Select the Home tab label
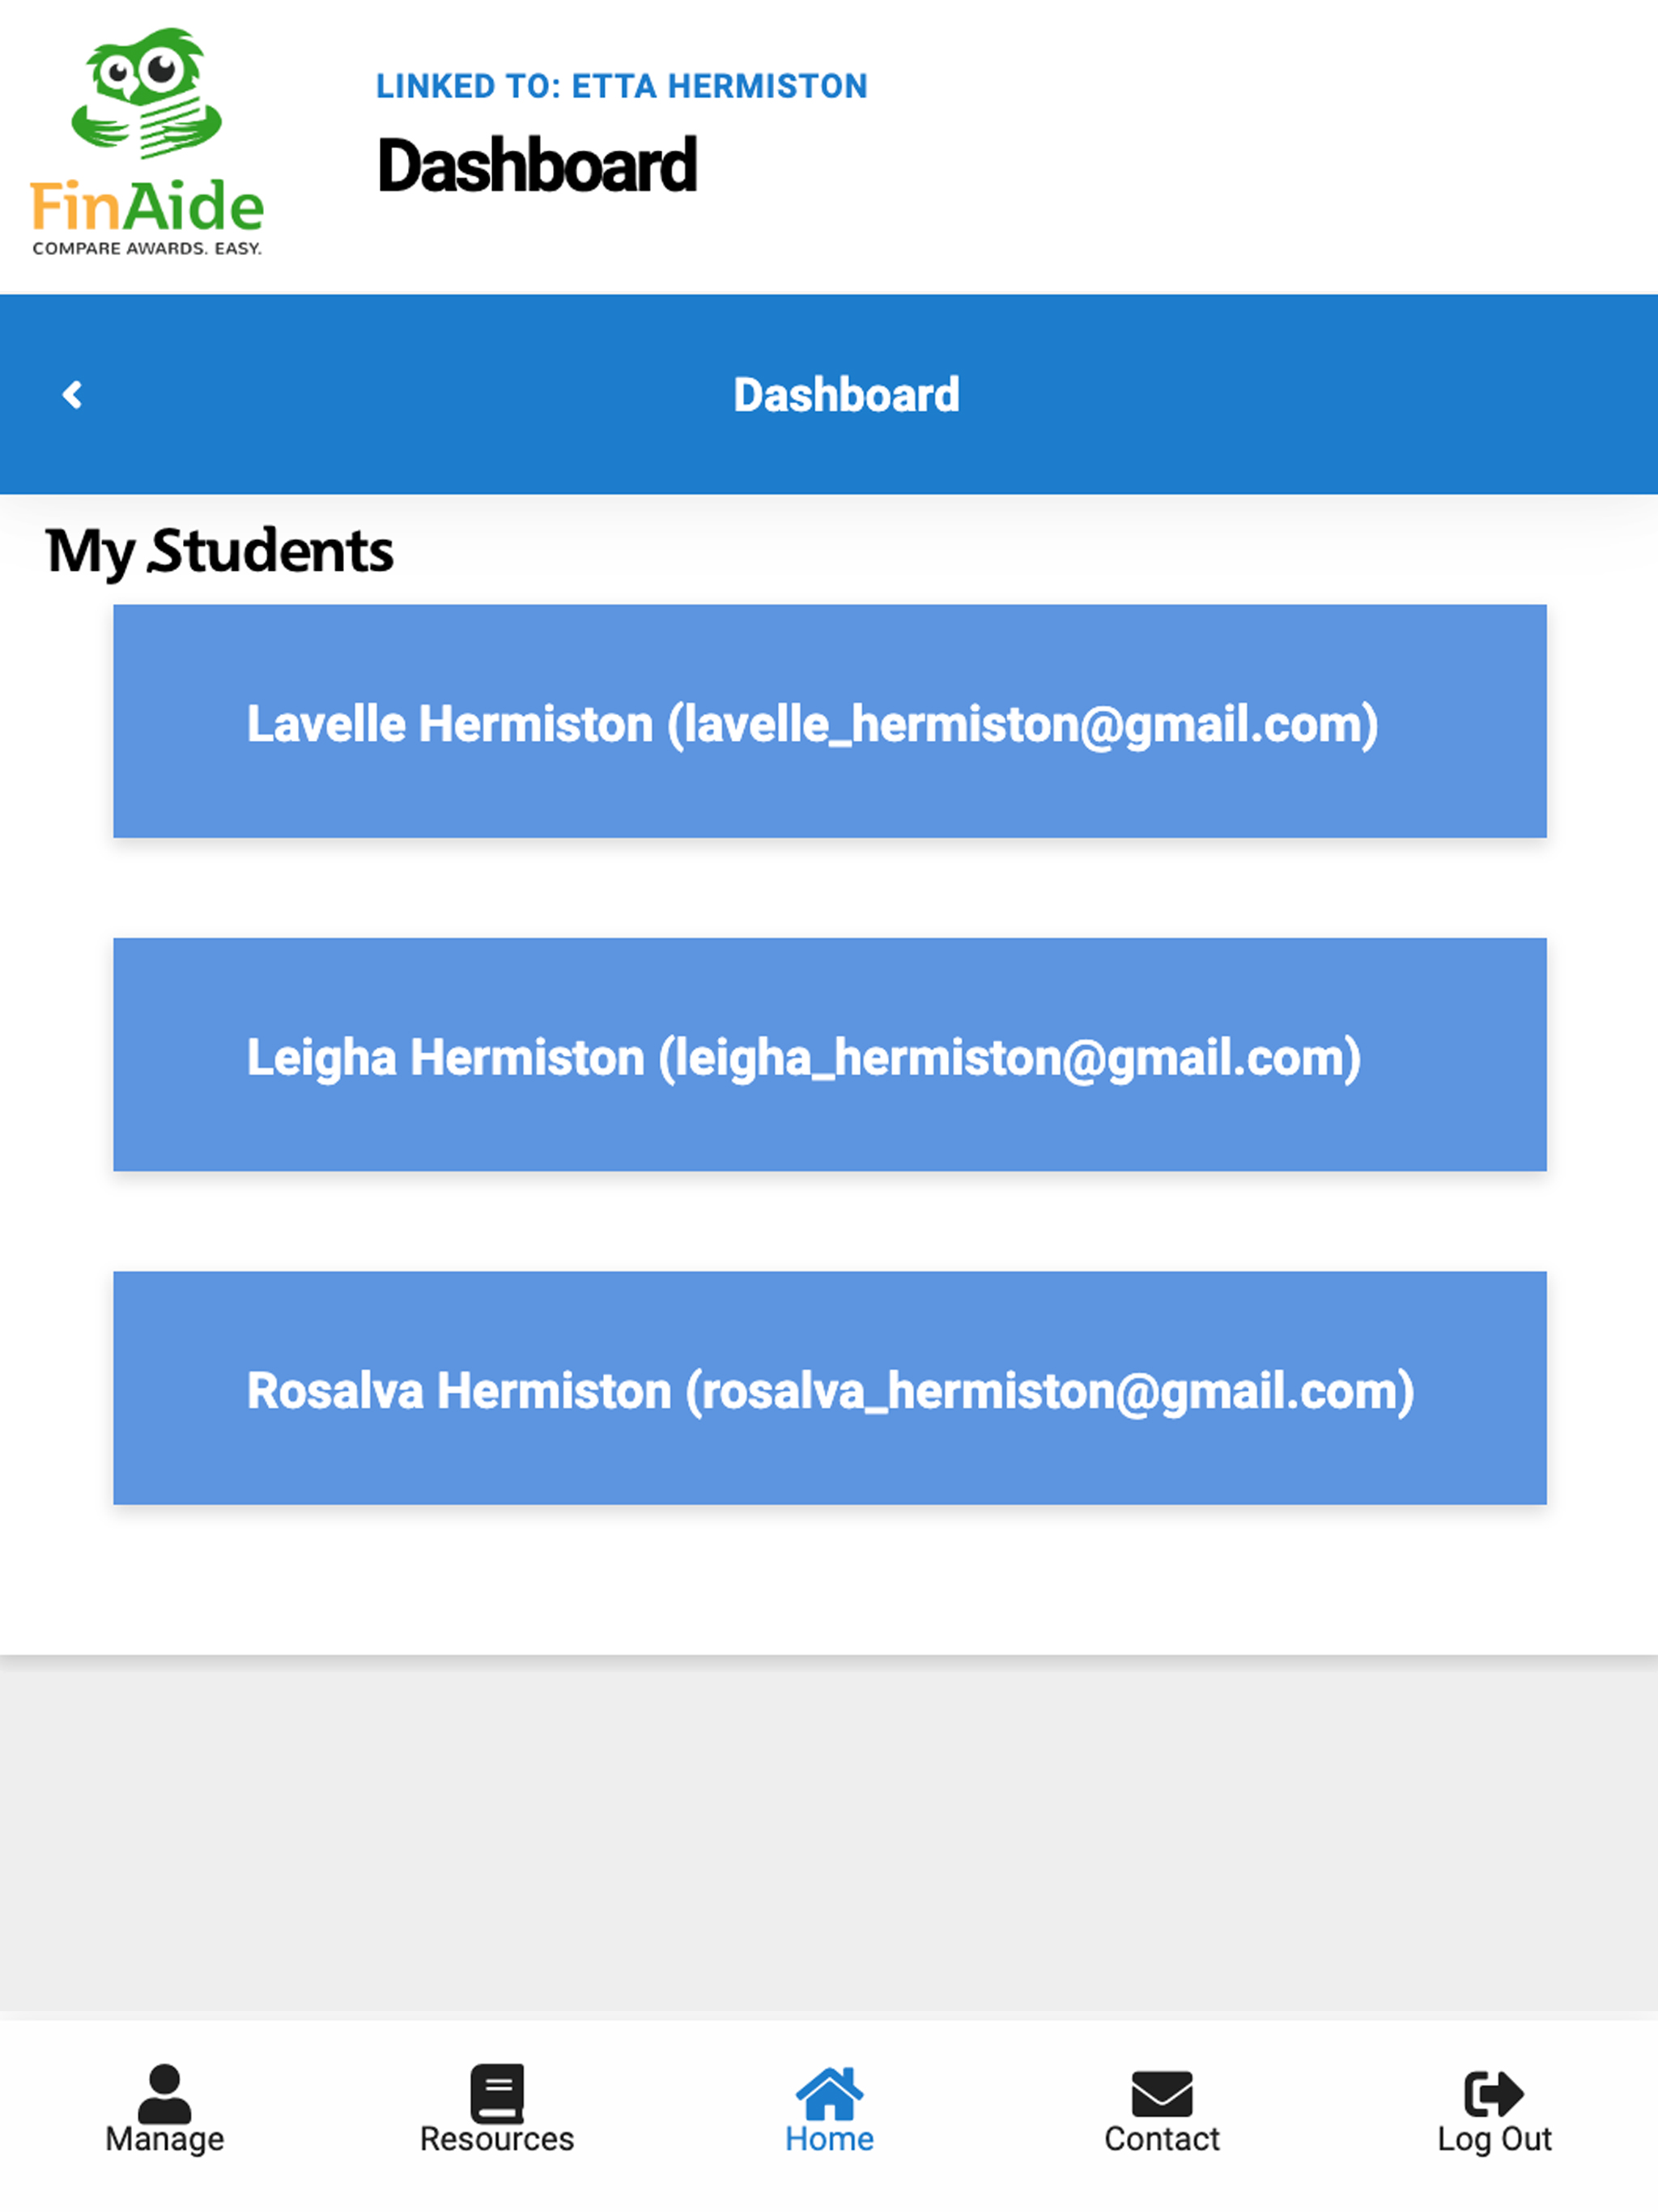This screenshot has height=2212, width=1658. [x=829, y=2139]
